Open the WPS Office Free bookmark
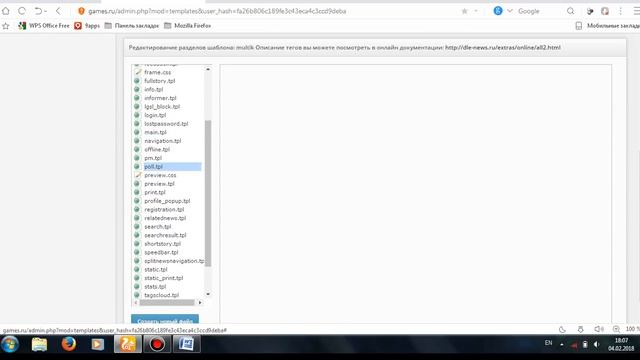The height and width of the screenshot is (360, 640). tap(44, 26)
